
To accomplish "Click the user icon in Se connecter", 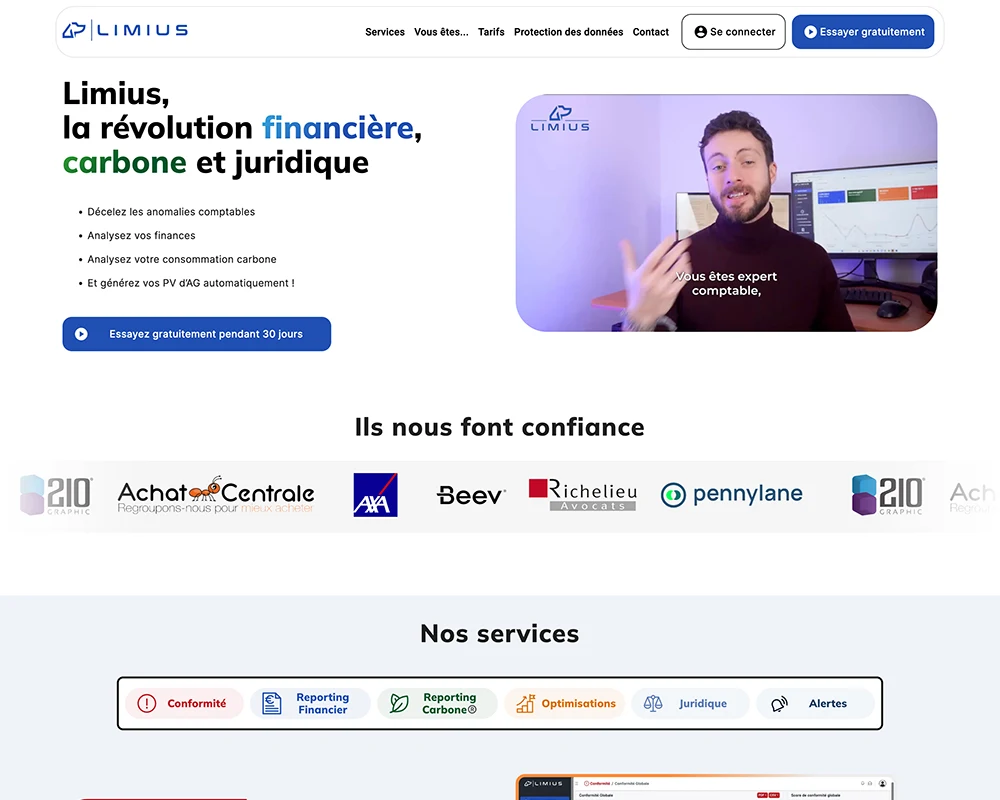I will pos(700,32).
